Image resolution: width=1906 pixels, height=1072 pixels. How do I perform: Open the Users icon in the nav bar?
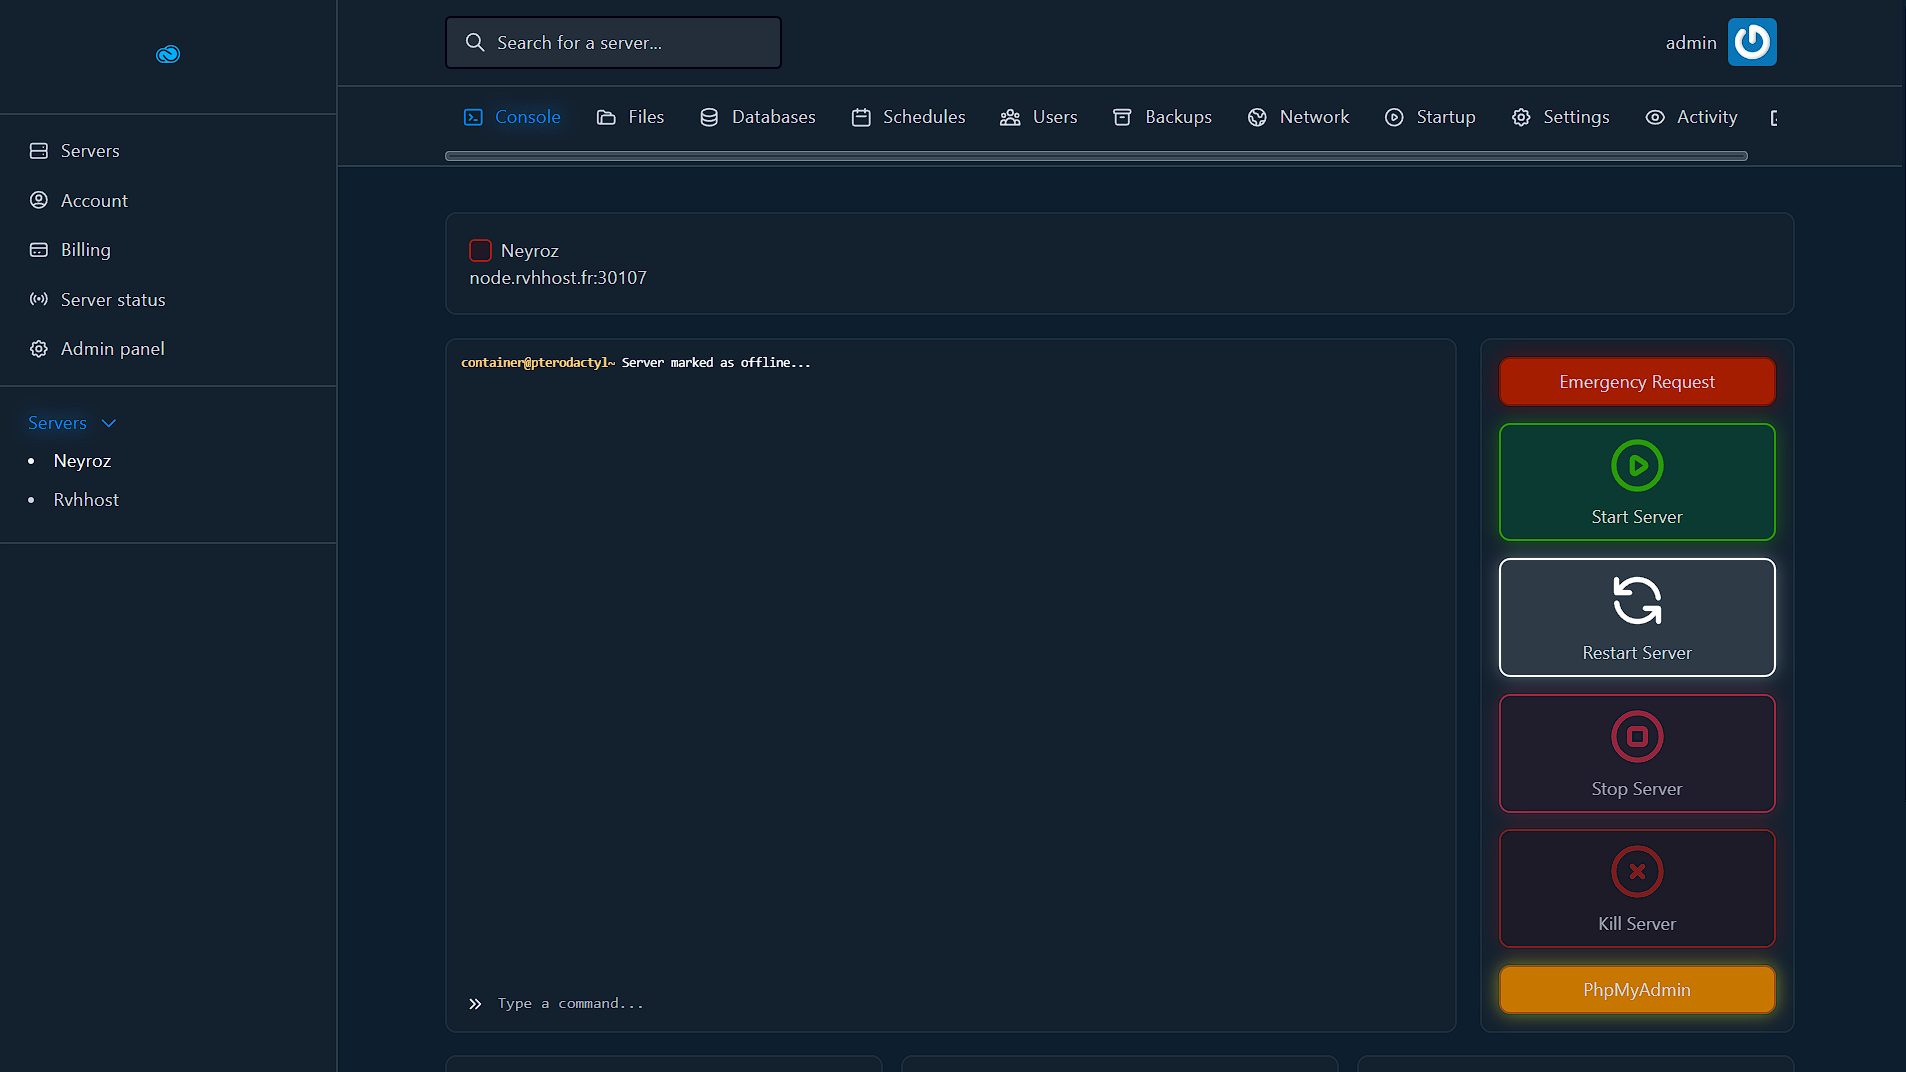(x=1010, y=117)
